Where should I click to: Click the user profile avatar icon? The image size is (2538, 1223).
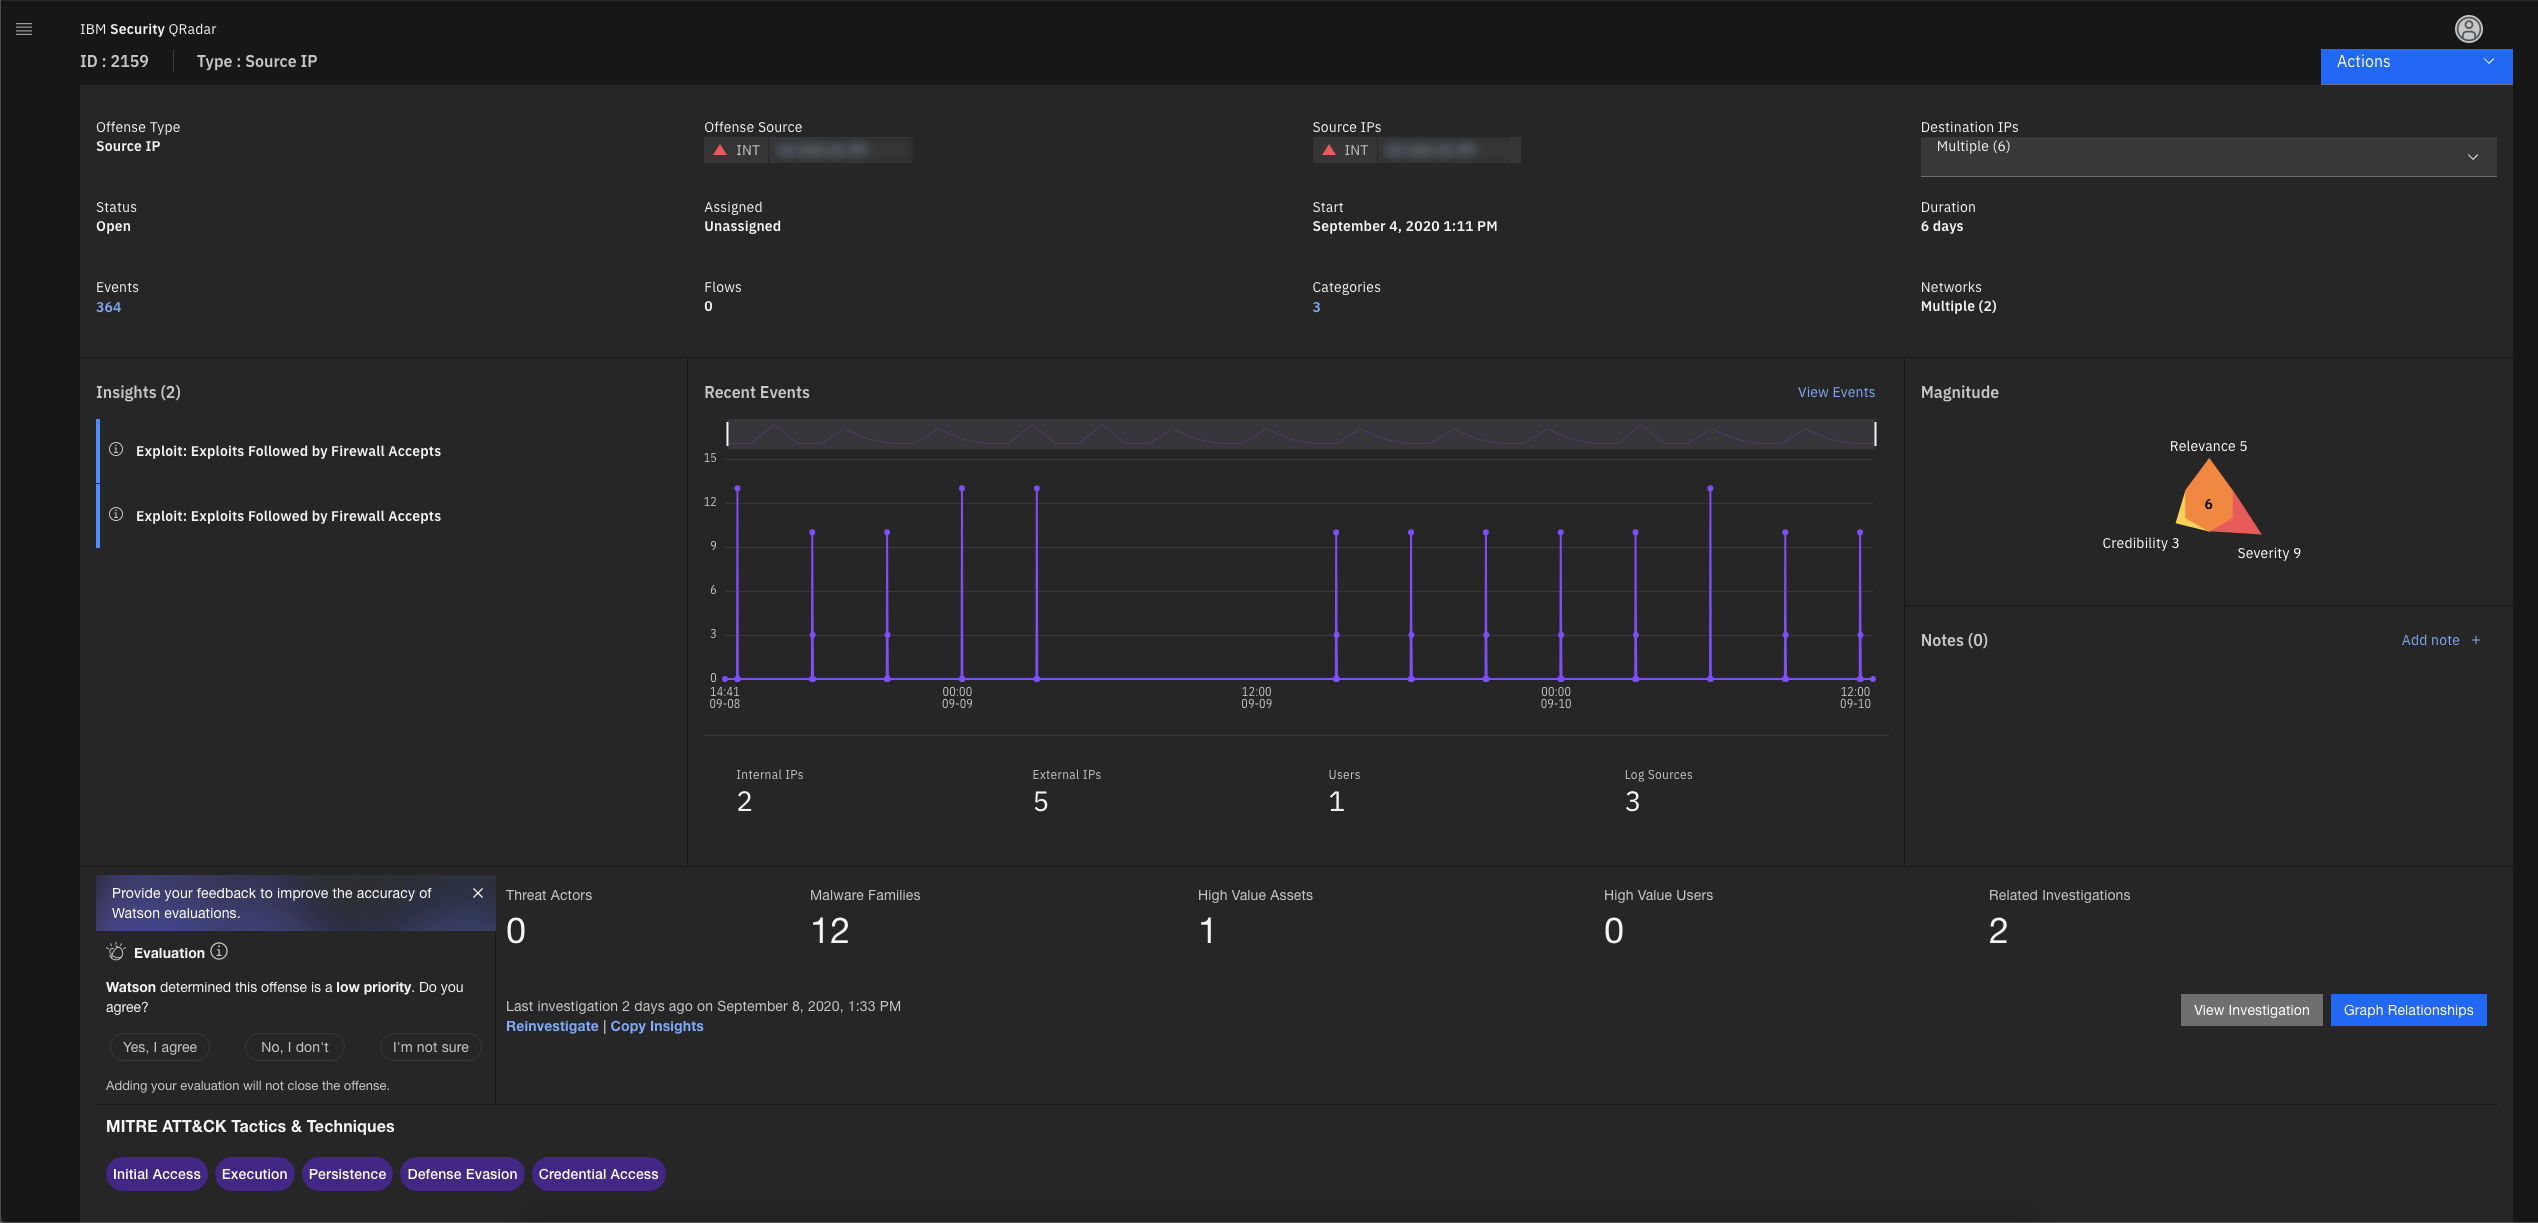click(2469, 28)
